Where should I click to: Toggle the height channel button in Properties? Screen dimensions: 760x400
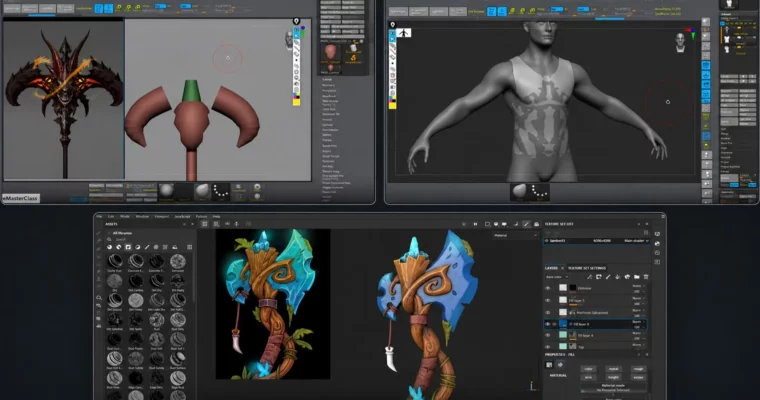(614, 377)
